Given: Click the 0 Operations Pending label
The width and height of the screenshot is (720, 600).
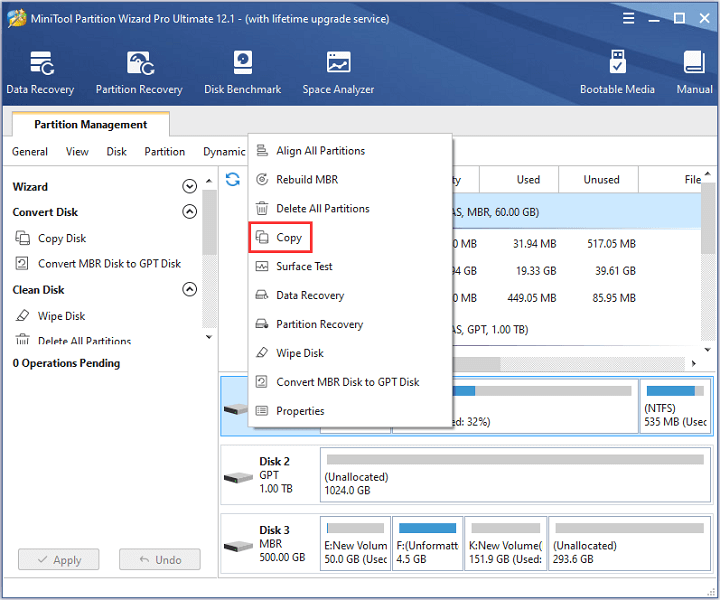Looking at the screenshot, I should point(66,363).
